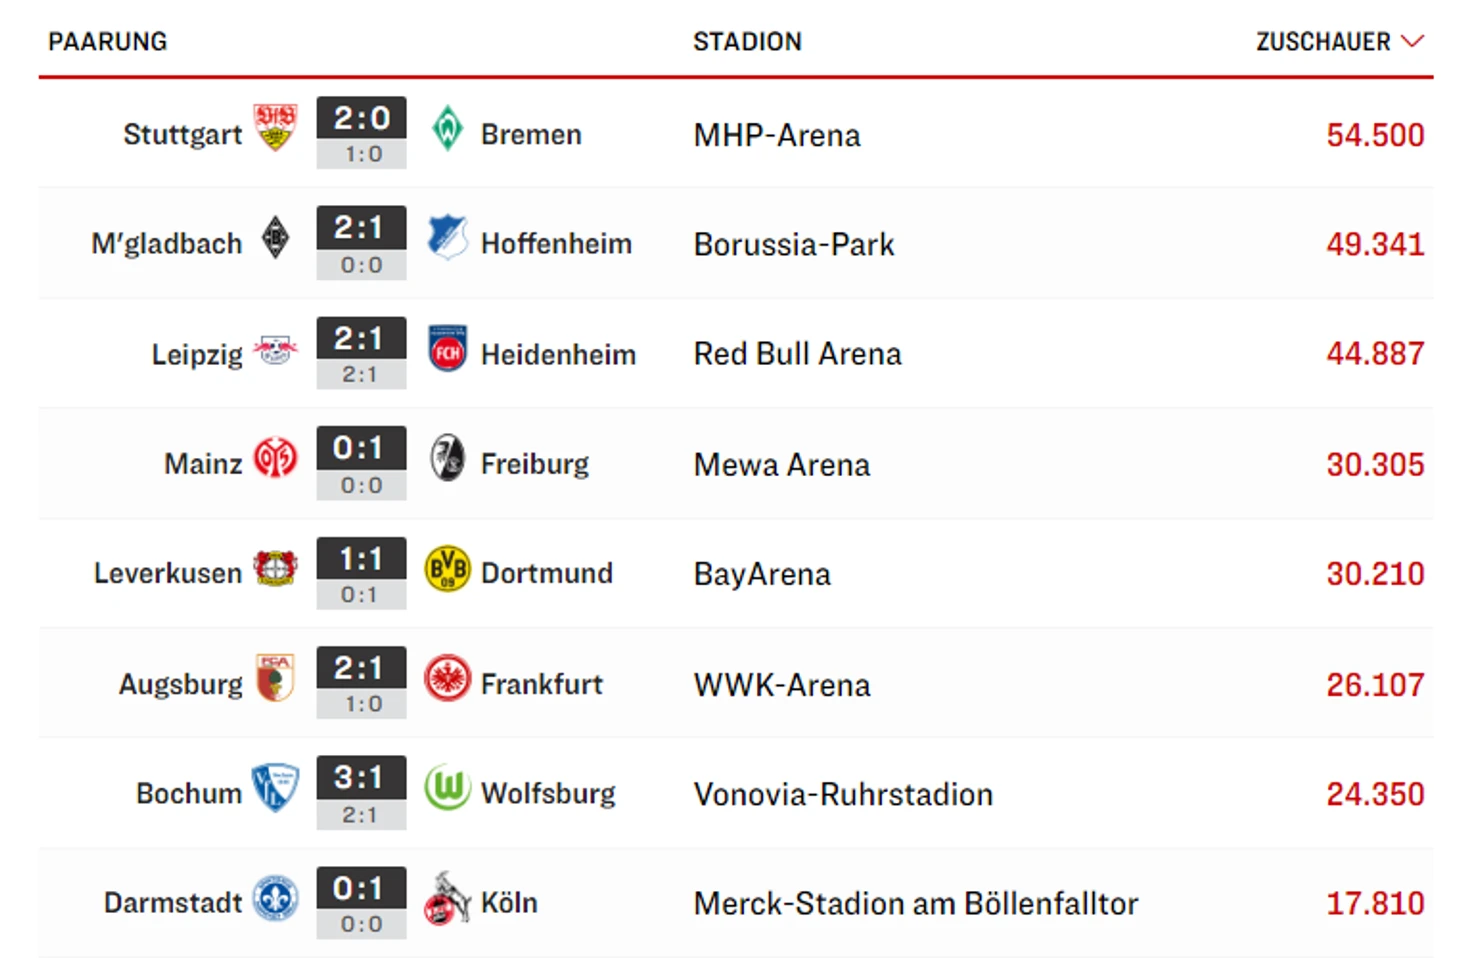Click the Bayer Leverkusen crest
The width and height of the screenshot is (1460, 958).
click(275, 569)
